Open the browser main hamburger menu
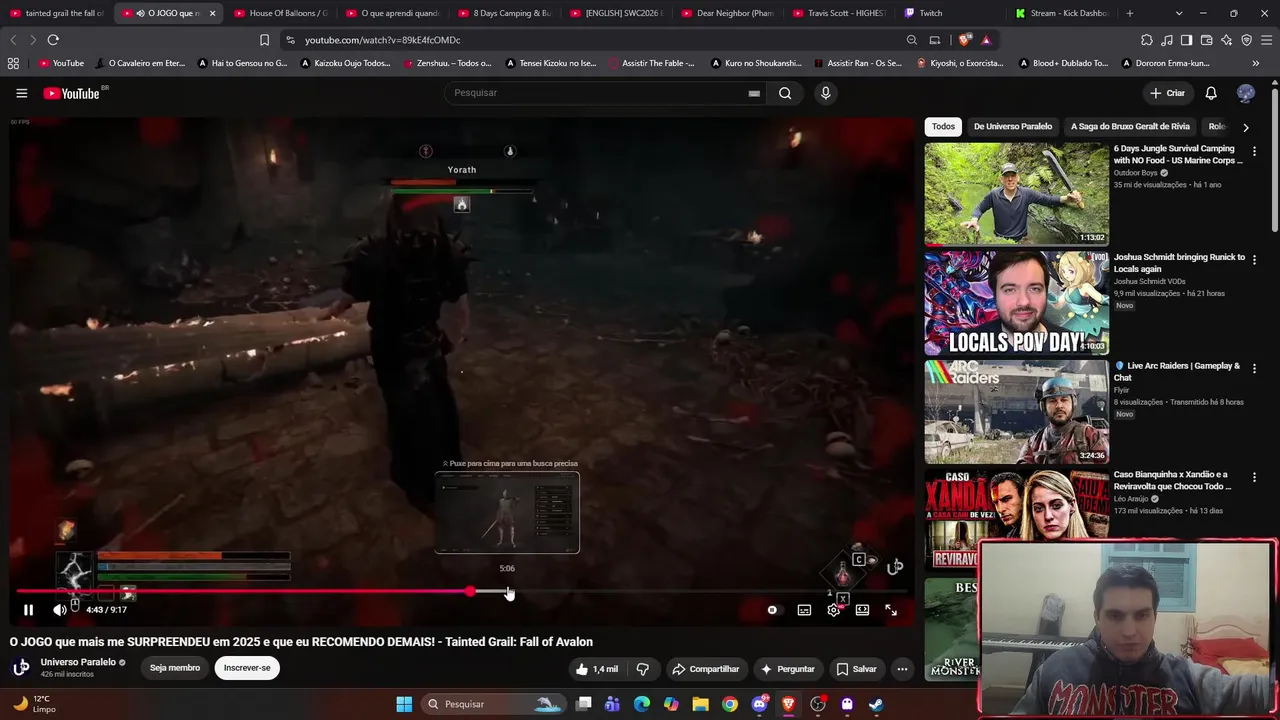This screenshot has width=1280, height=720. click(x=1266, y=40)
